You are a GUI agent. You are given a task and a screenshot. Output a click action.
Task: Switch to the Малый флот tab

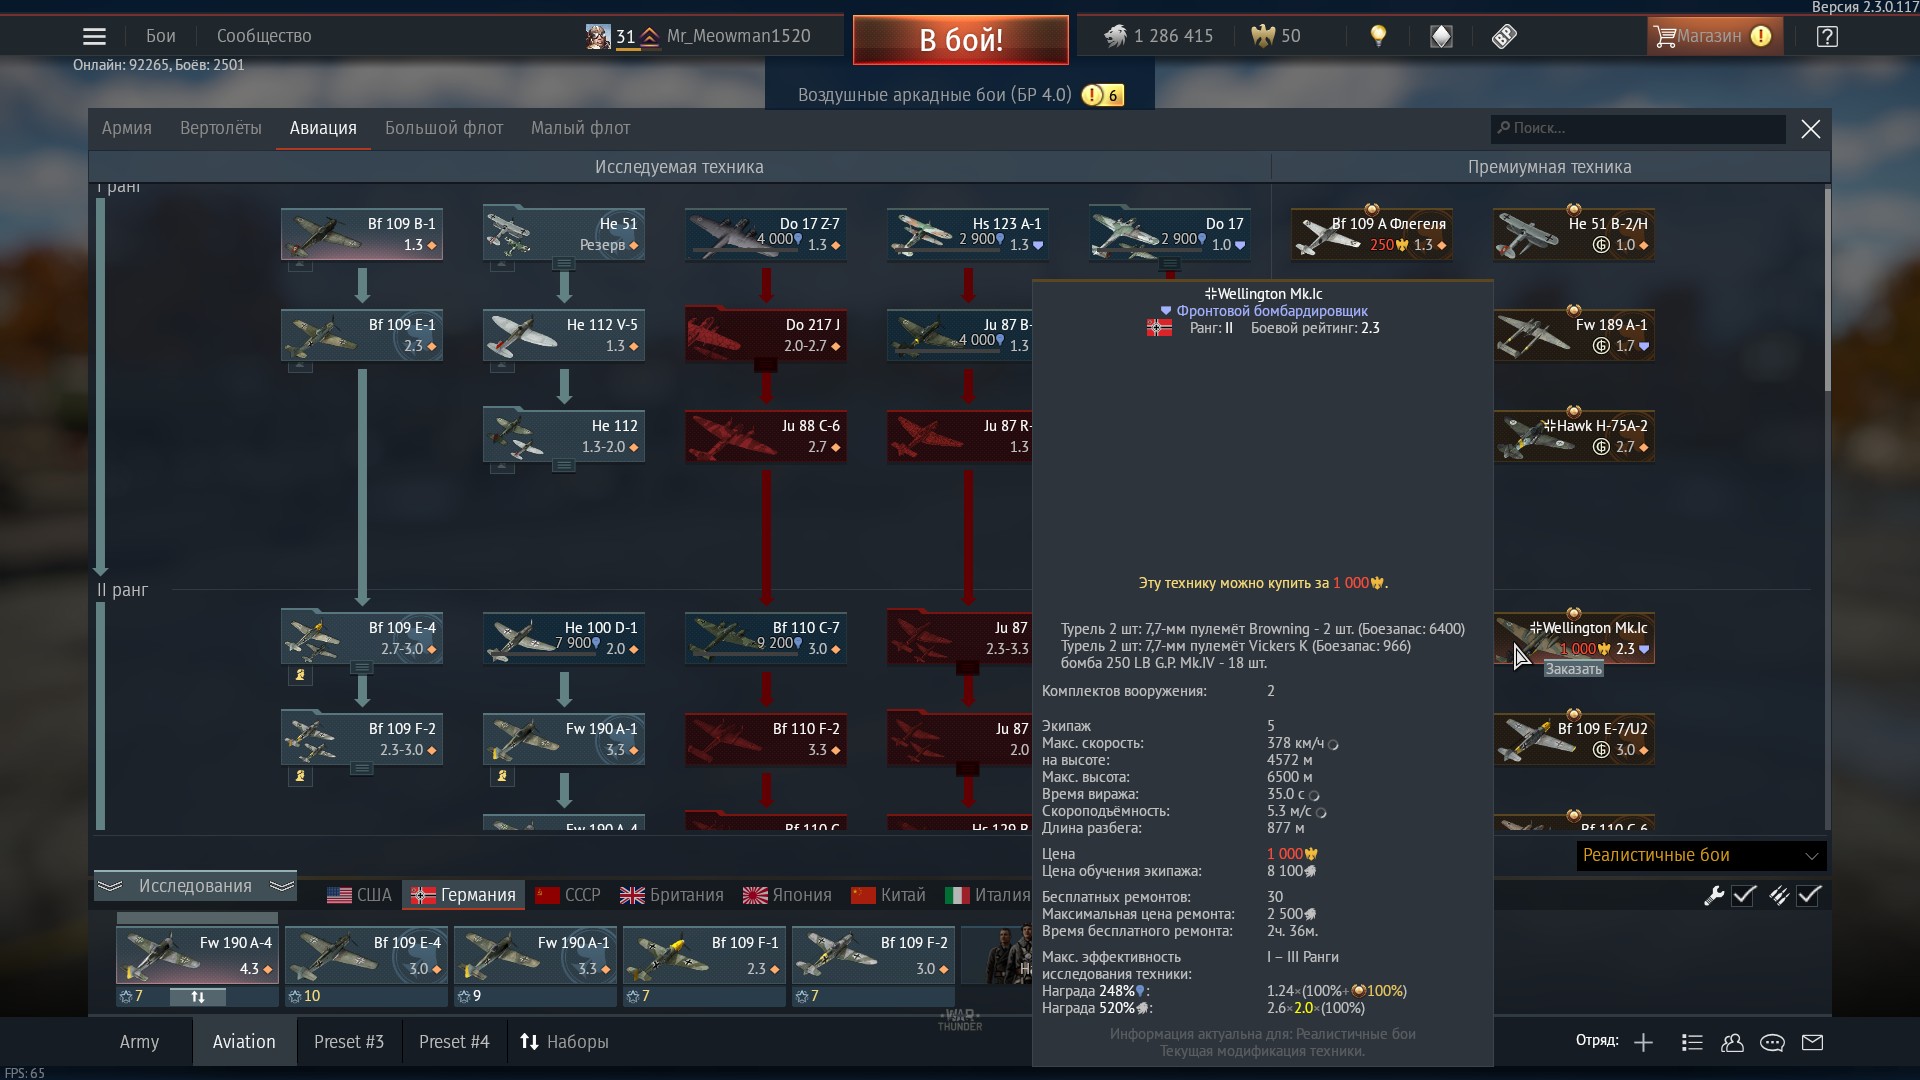[580, 128]
